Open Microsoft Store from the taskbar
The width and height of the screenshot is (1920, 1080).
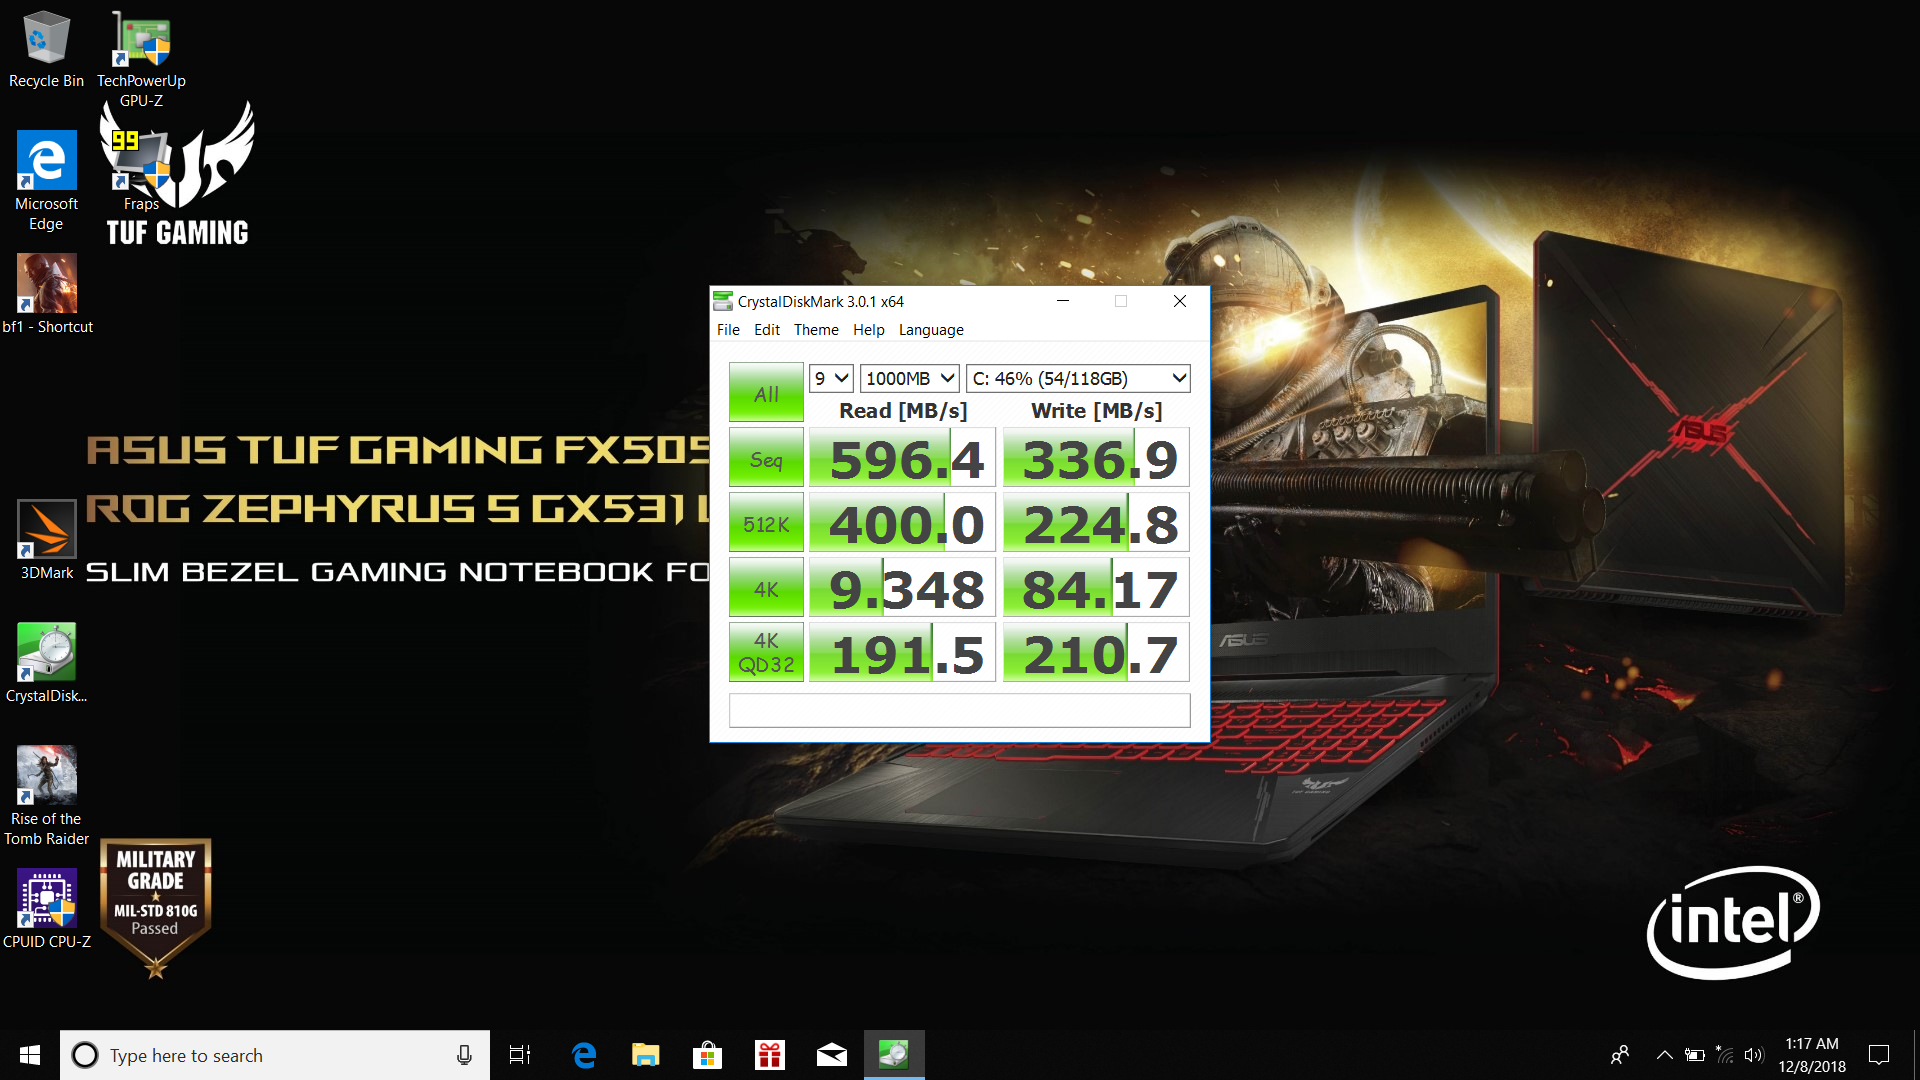[x=708, y=1055]
